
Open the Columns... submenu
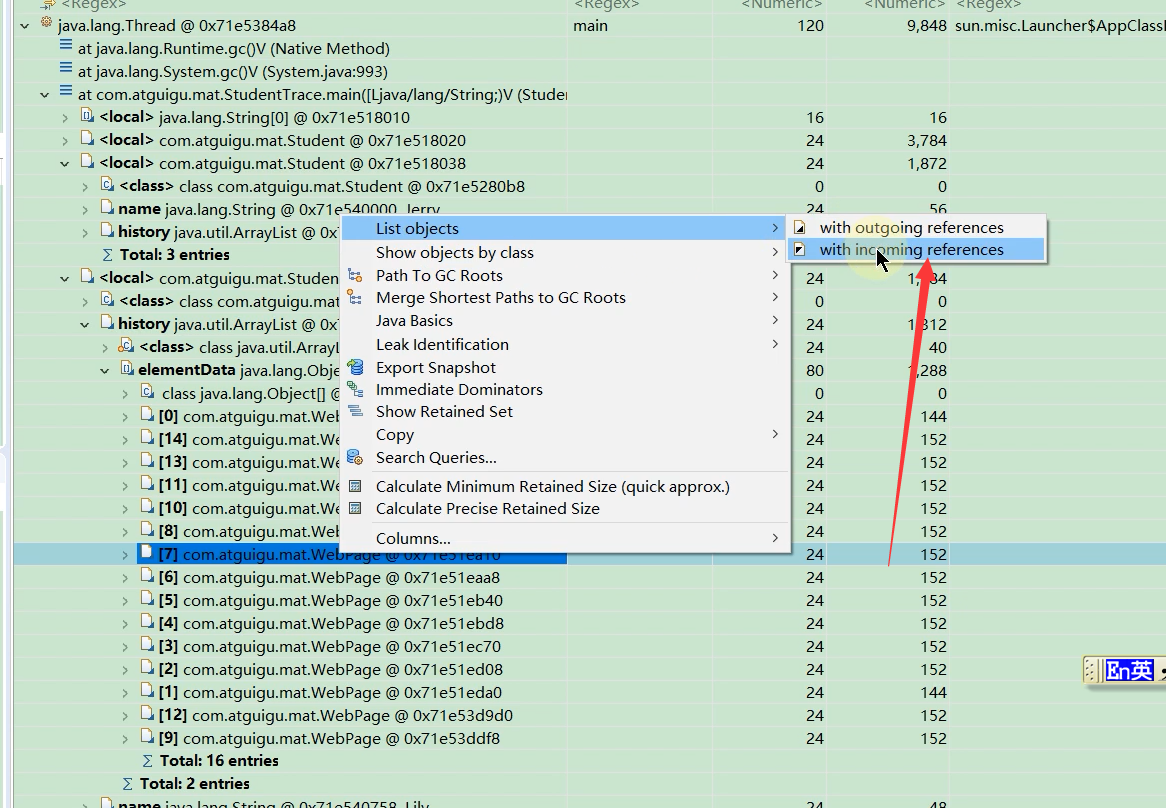coord(564,539)
